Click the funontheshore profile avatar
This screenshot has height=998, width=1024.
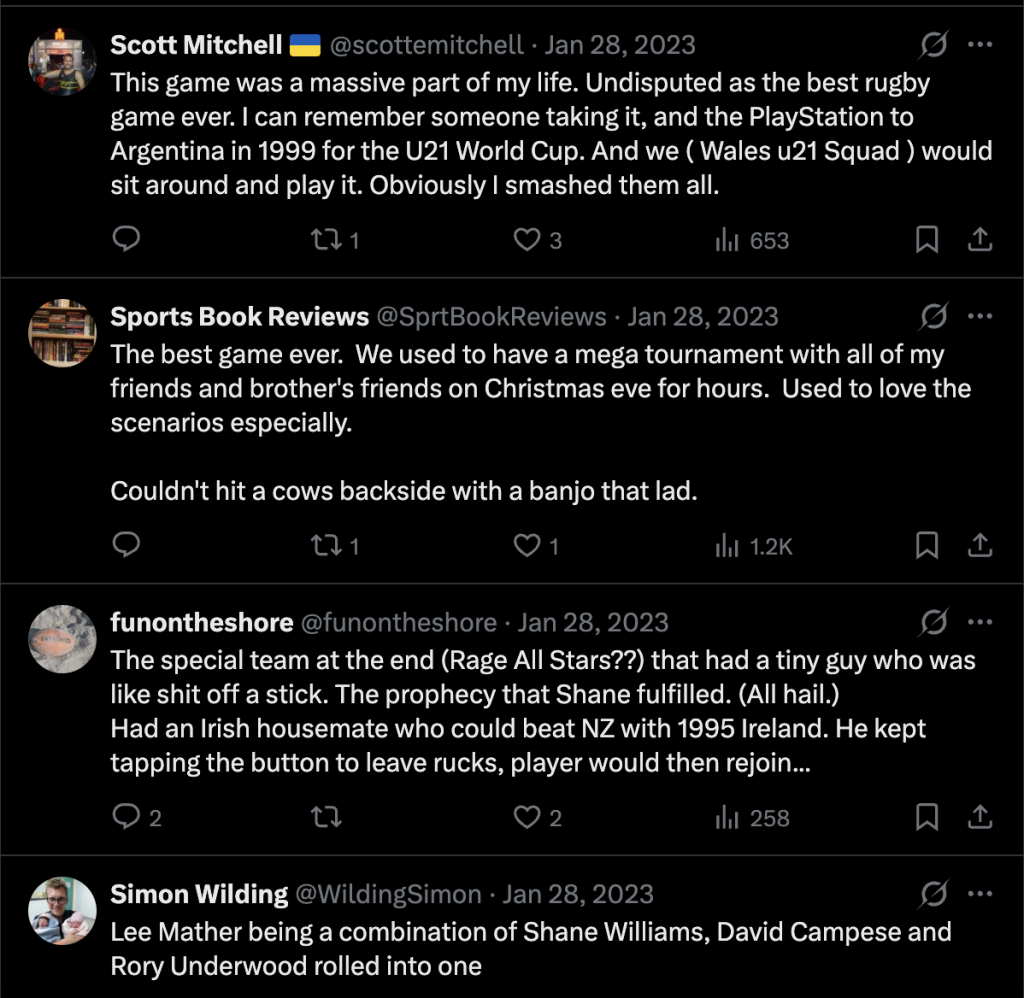62,638
